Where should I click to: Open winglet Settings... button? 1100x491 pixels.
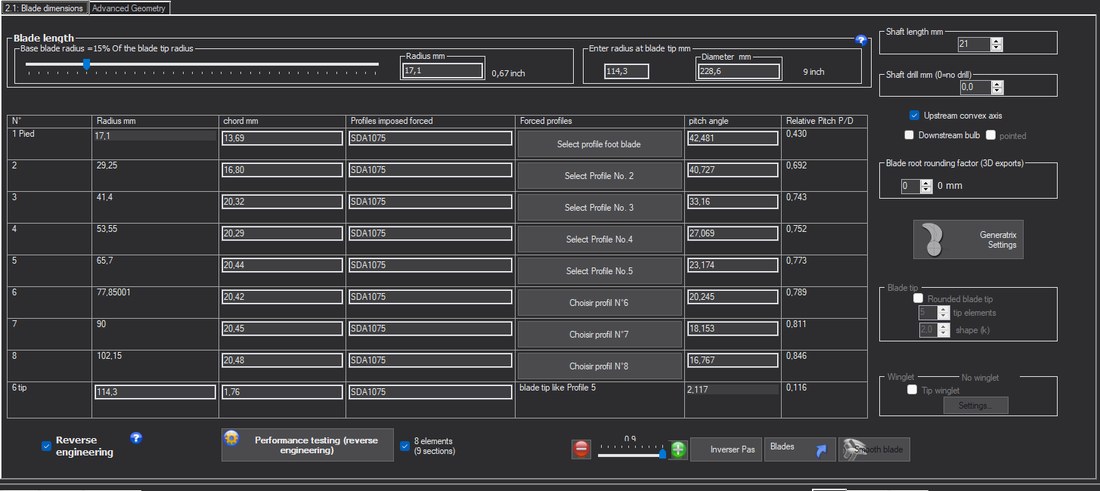(975, 405)
